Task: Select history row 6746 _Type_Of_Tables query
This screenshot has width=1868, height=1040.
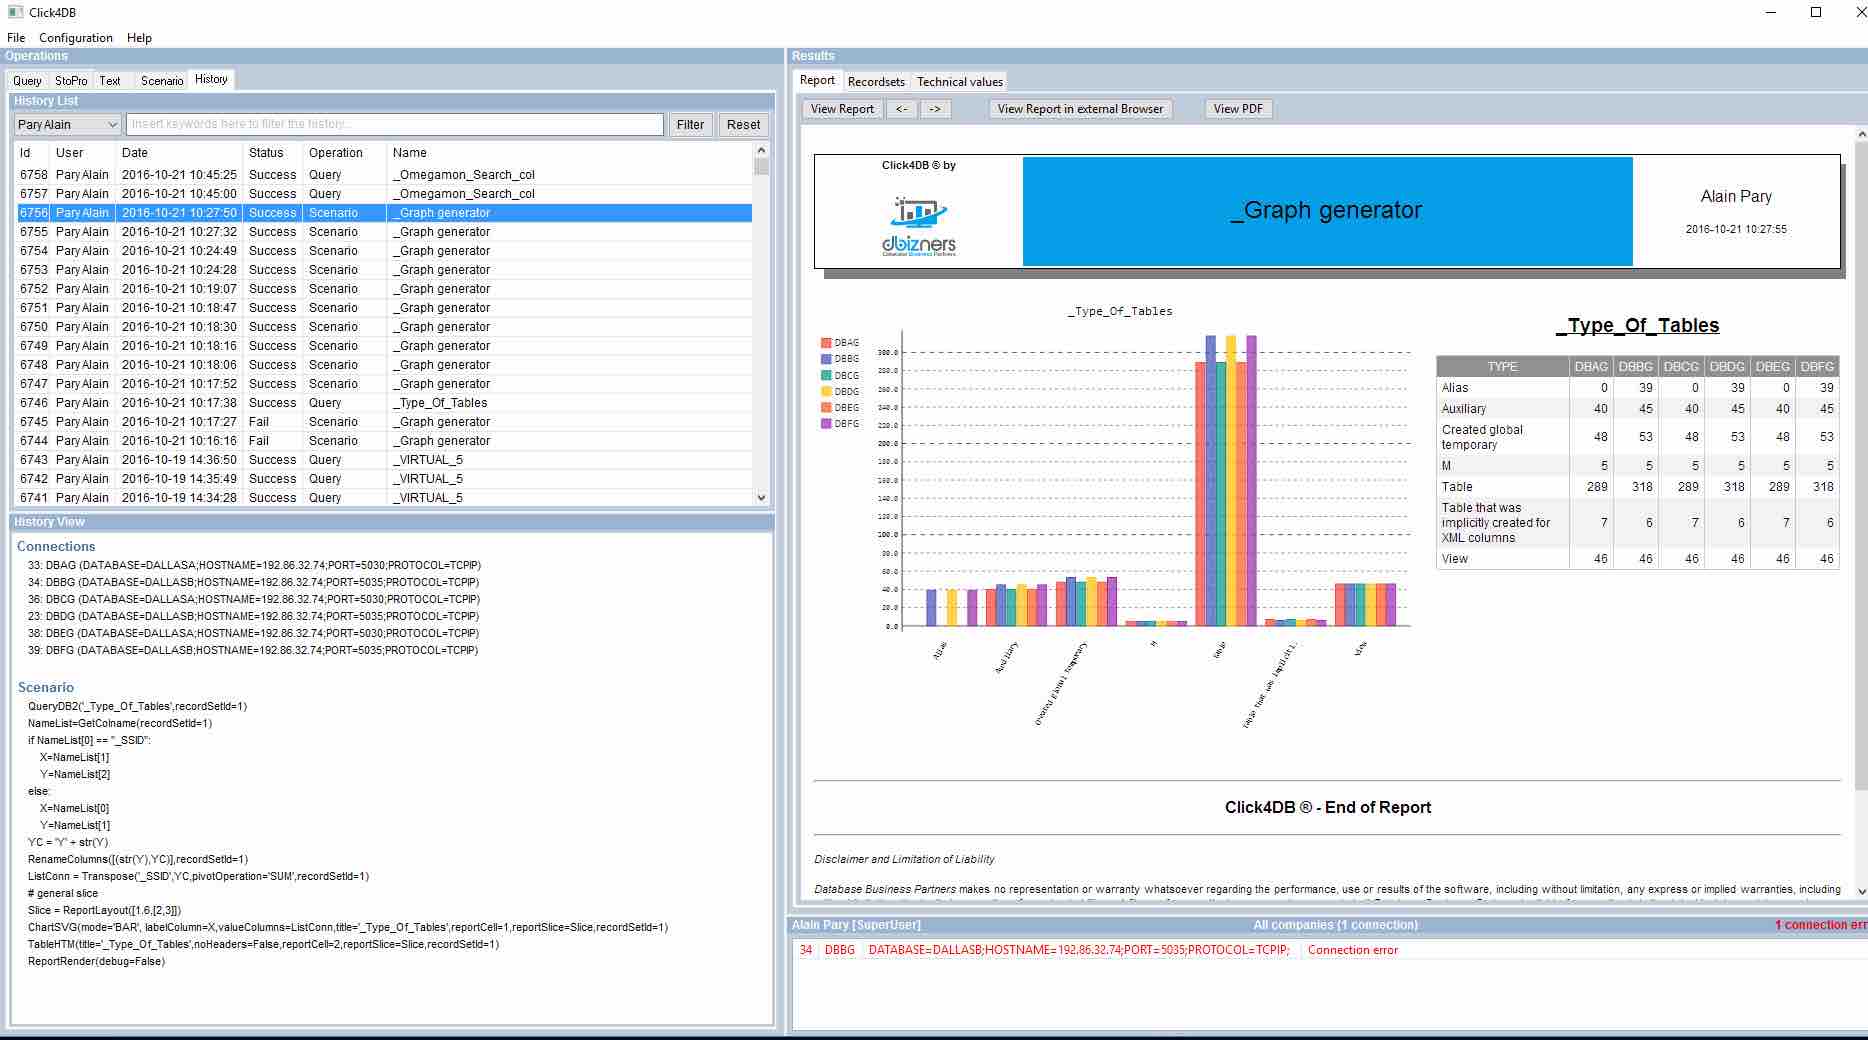Action: coord(385,403)
